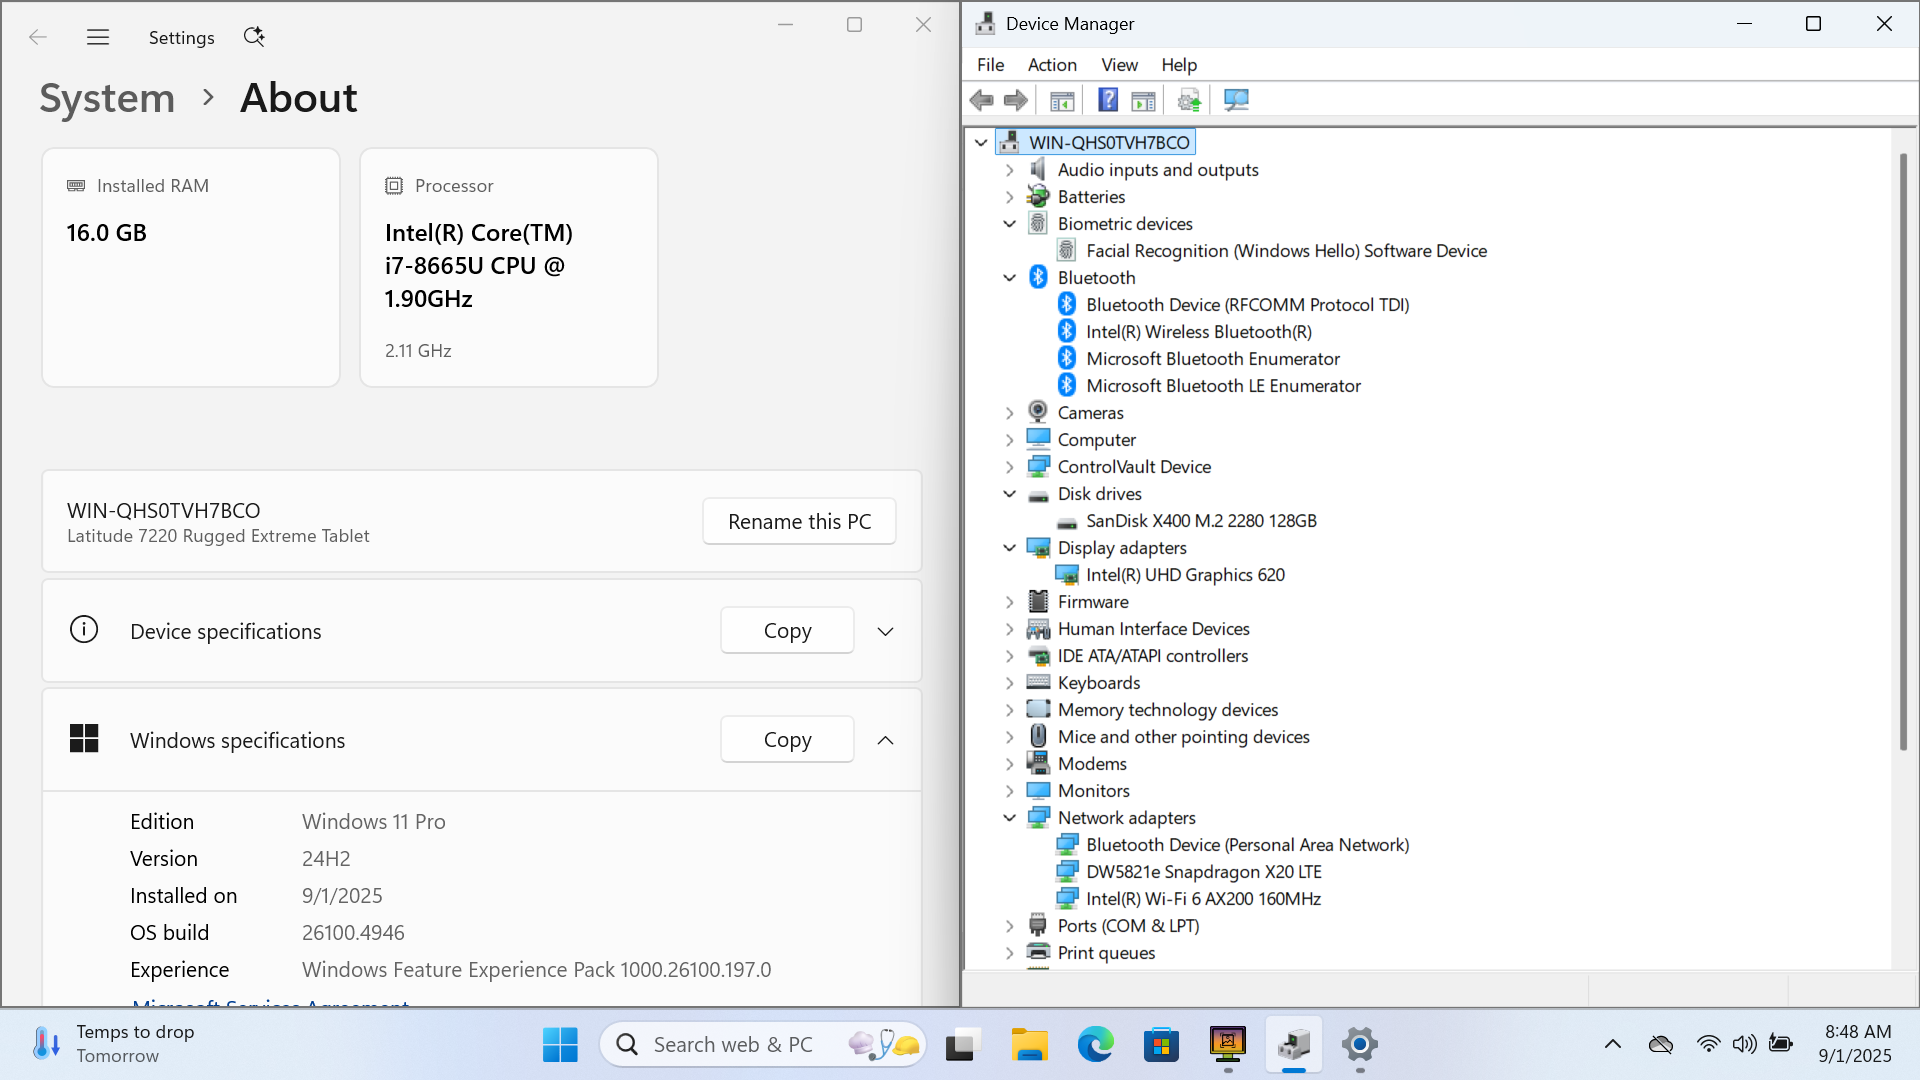This screenshot has width=1920, height=1080.
Task: Open the View menu
Action: coord(1119,65)
